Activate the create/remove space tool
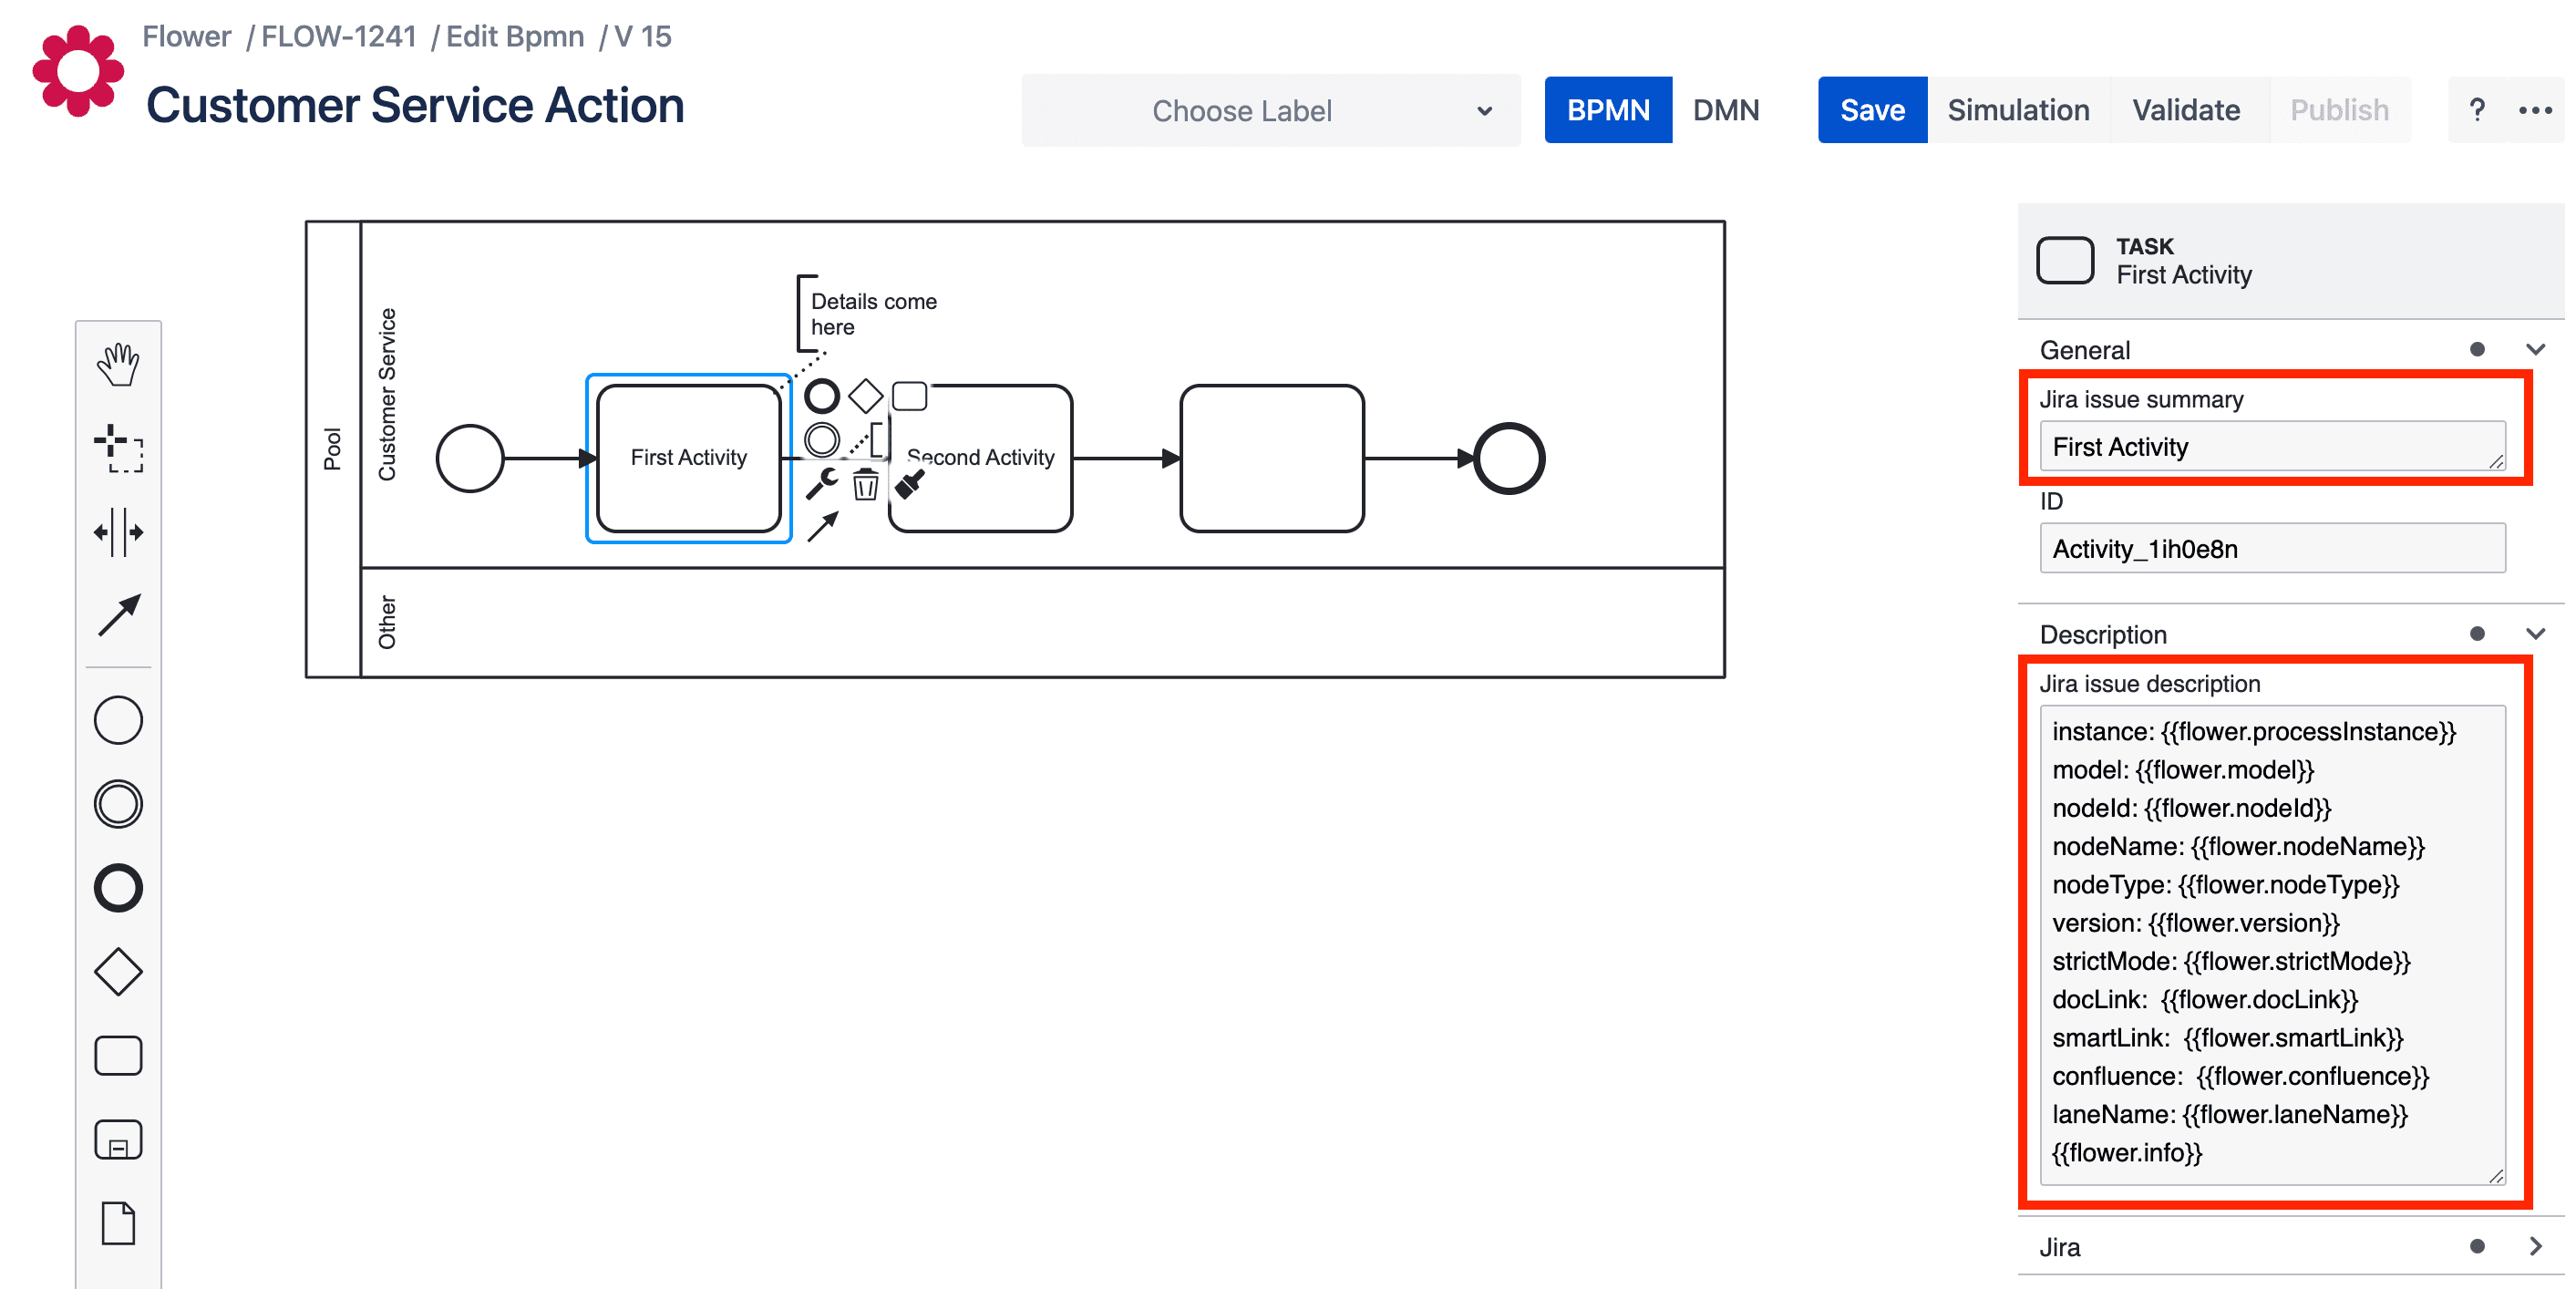The width and height of the screenshot is (2576, 1289). [x=118, y=532]
